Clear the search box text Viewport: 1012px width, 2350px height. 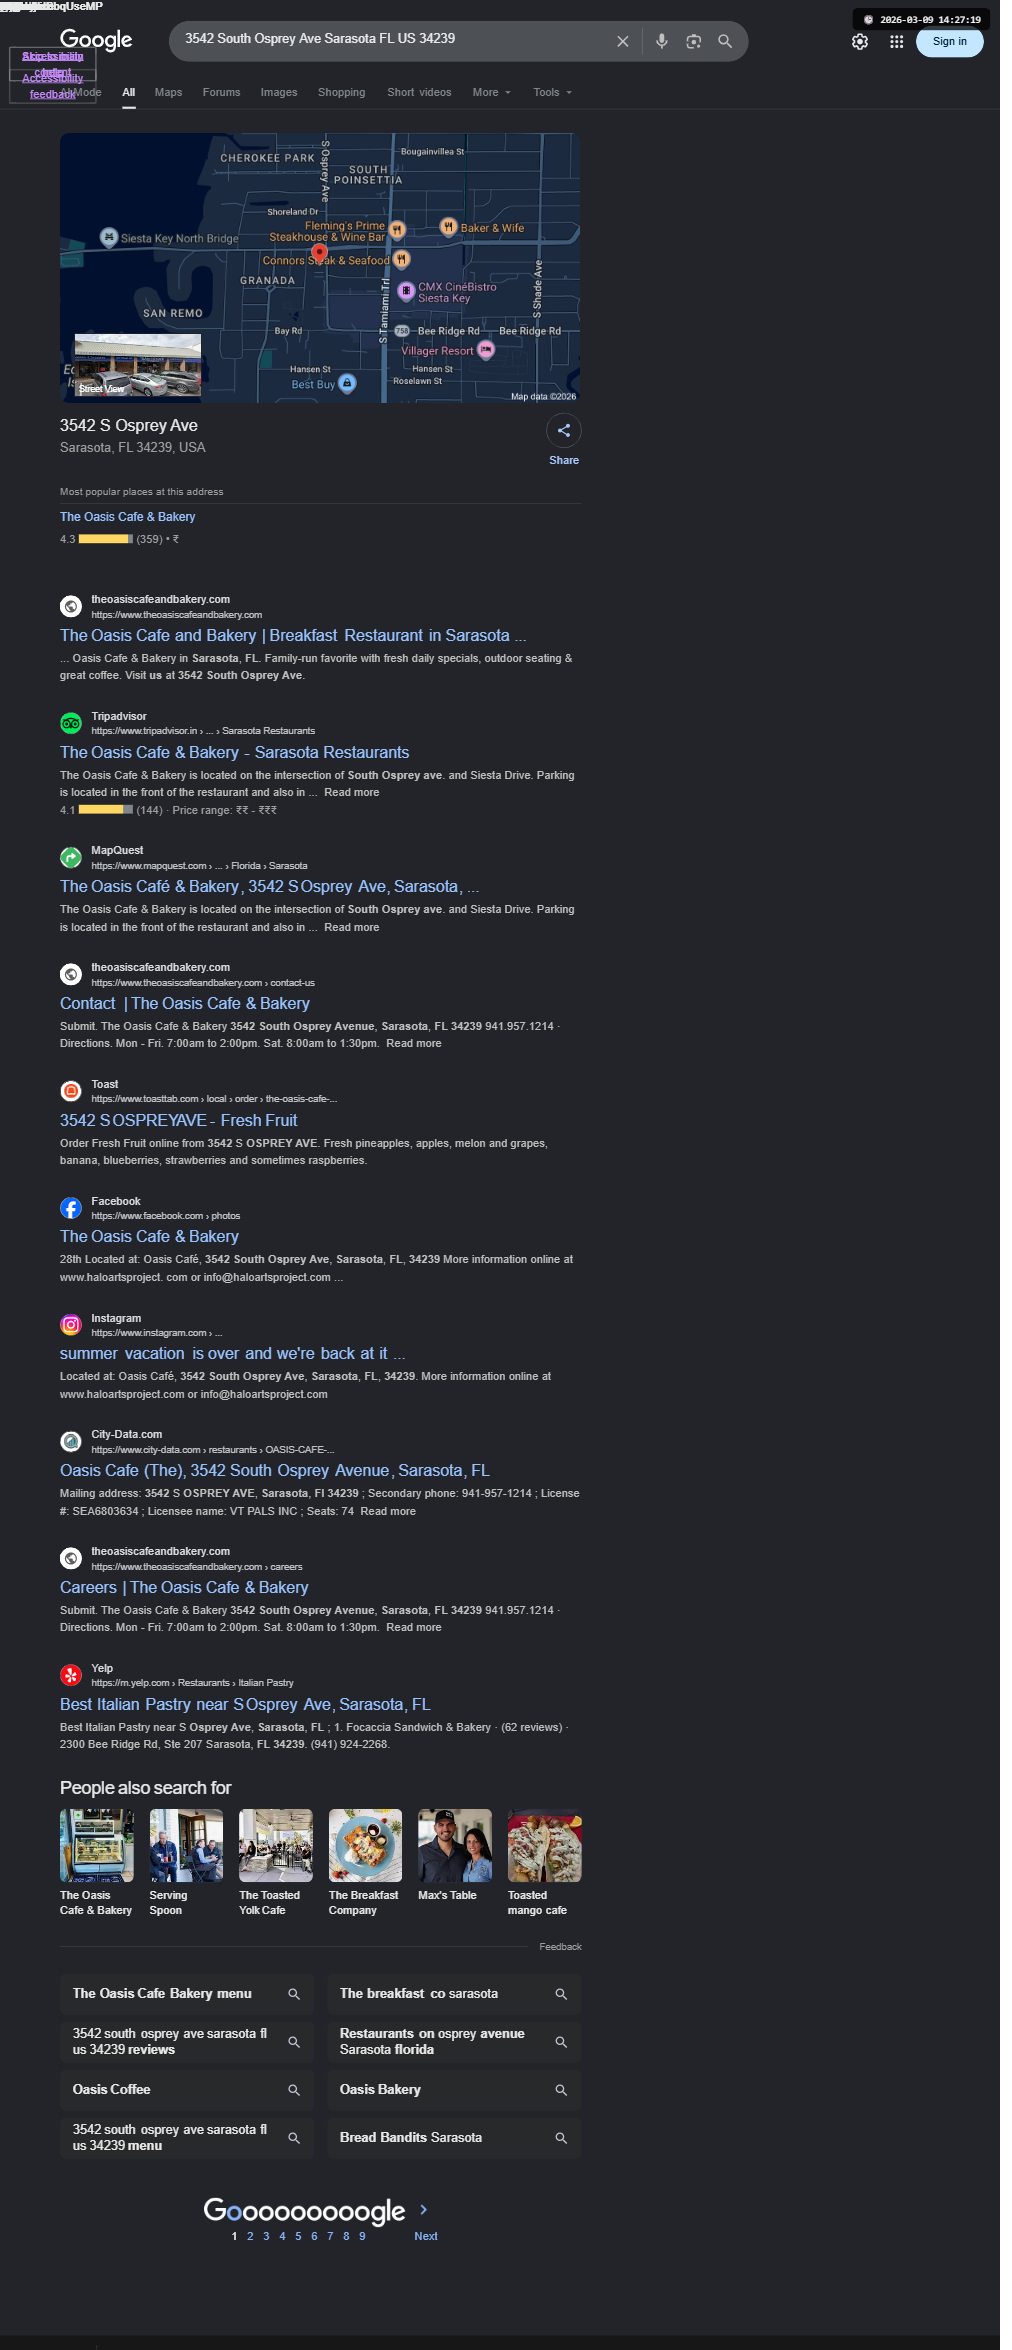pos(622,41)
